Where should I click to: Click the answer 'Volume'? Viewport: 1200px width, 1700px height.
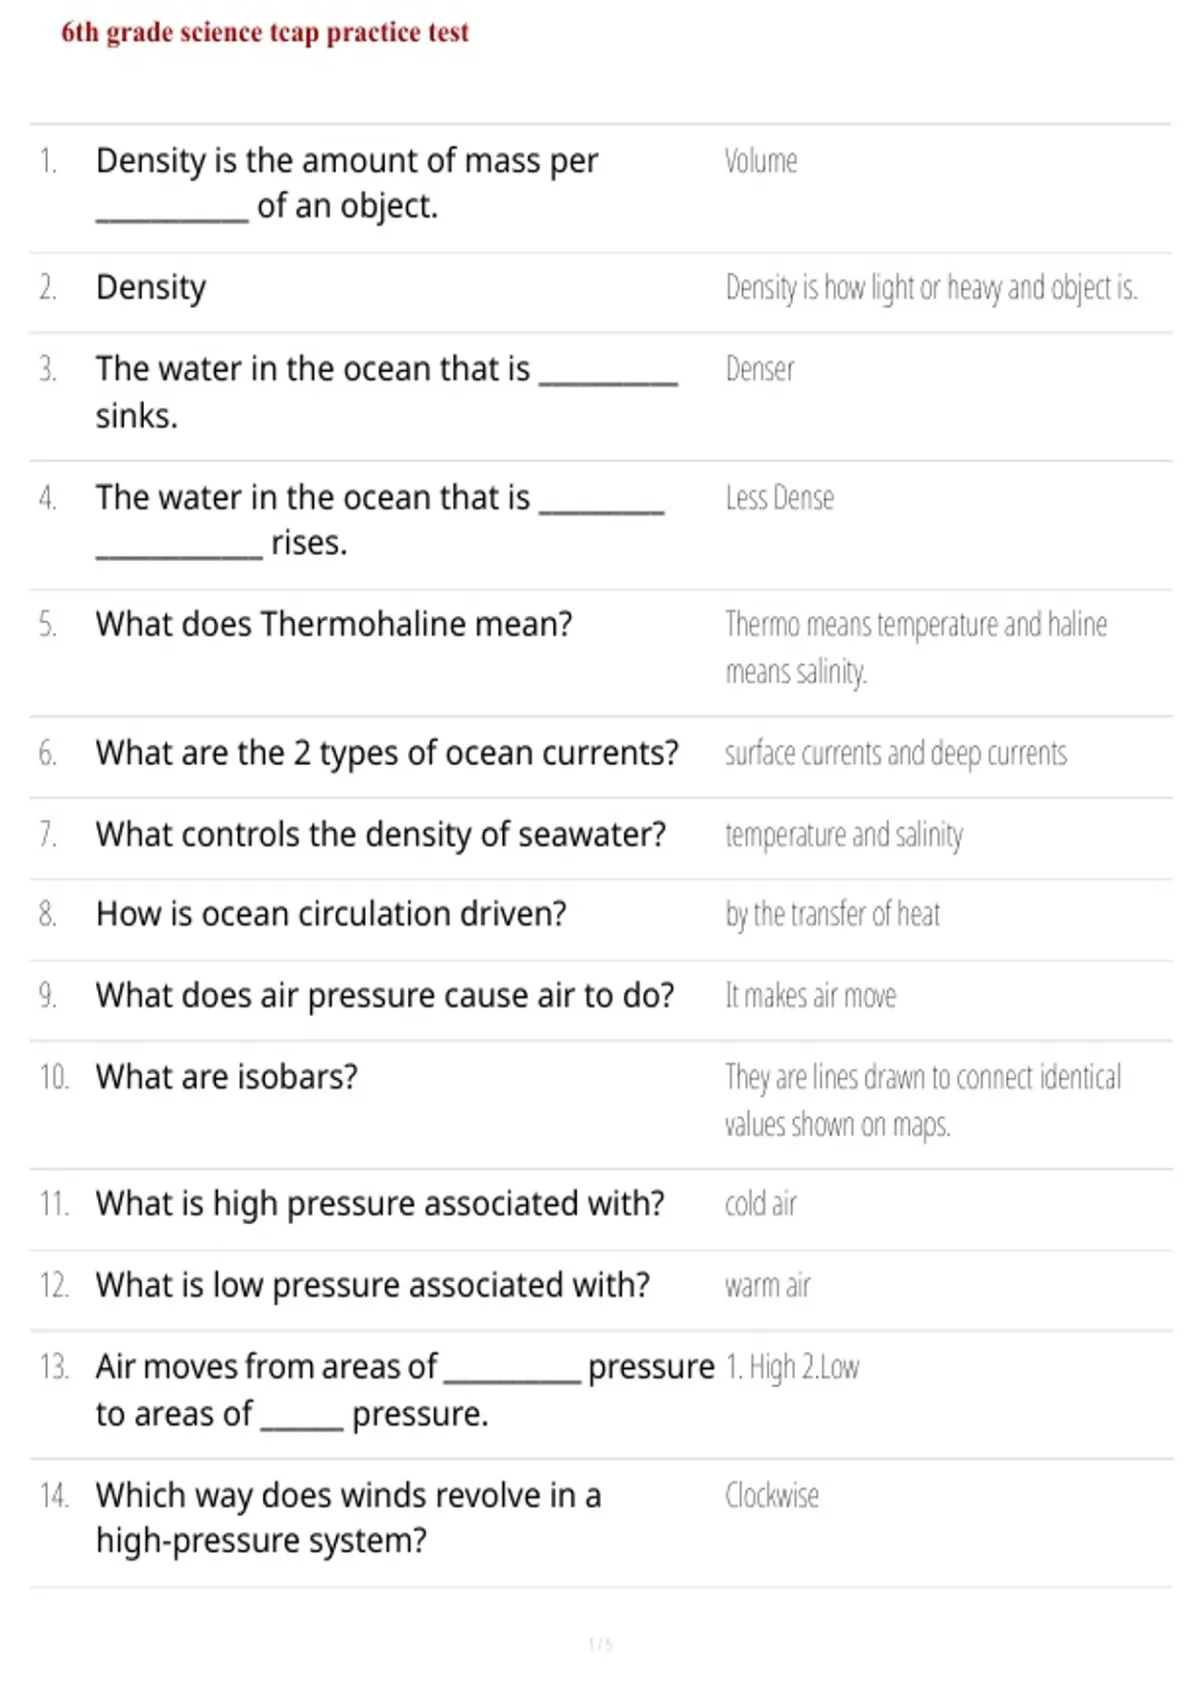[761, 161]
